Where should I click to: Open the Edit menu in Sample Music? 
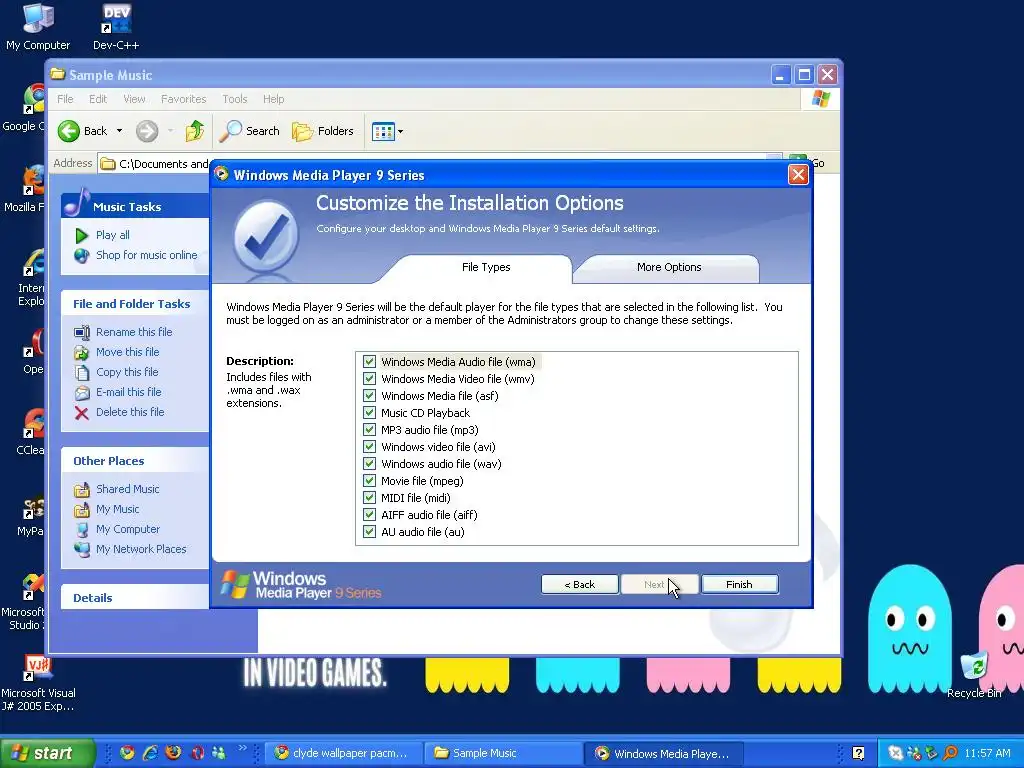pyautogui.click(x=98, y=99)
